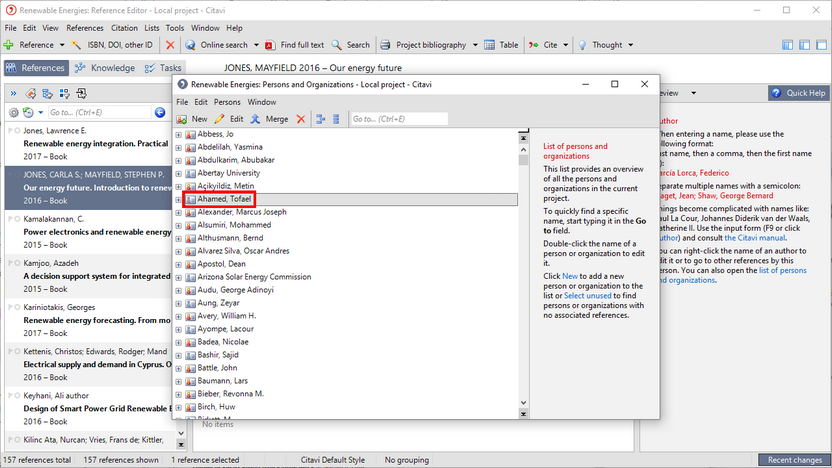Click the Cite button
The image size is (832, 468).
coord(543,45)
